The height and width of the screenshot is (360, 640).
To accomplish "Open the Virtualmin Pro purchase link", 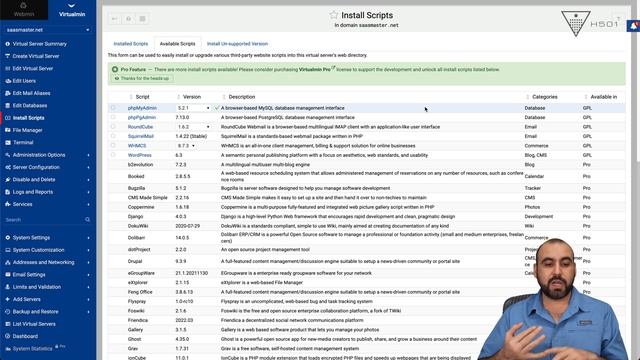I will click(315, 69).
